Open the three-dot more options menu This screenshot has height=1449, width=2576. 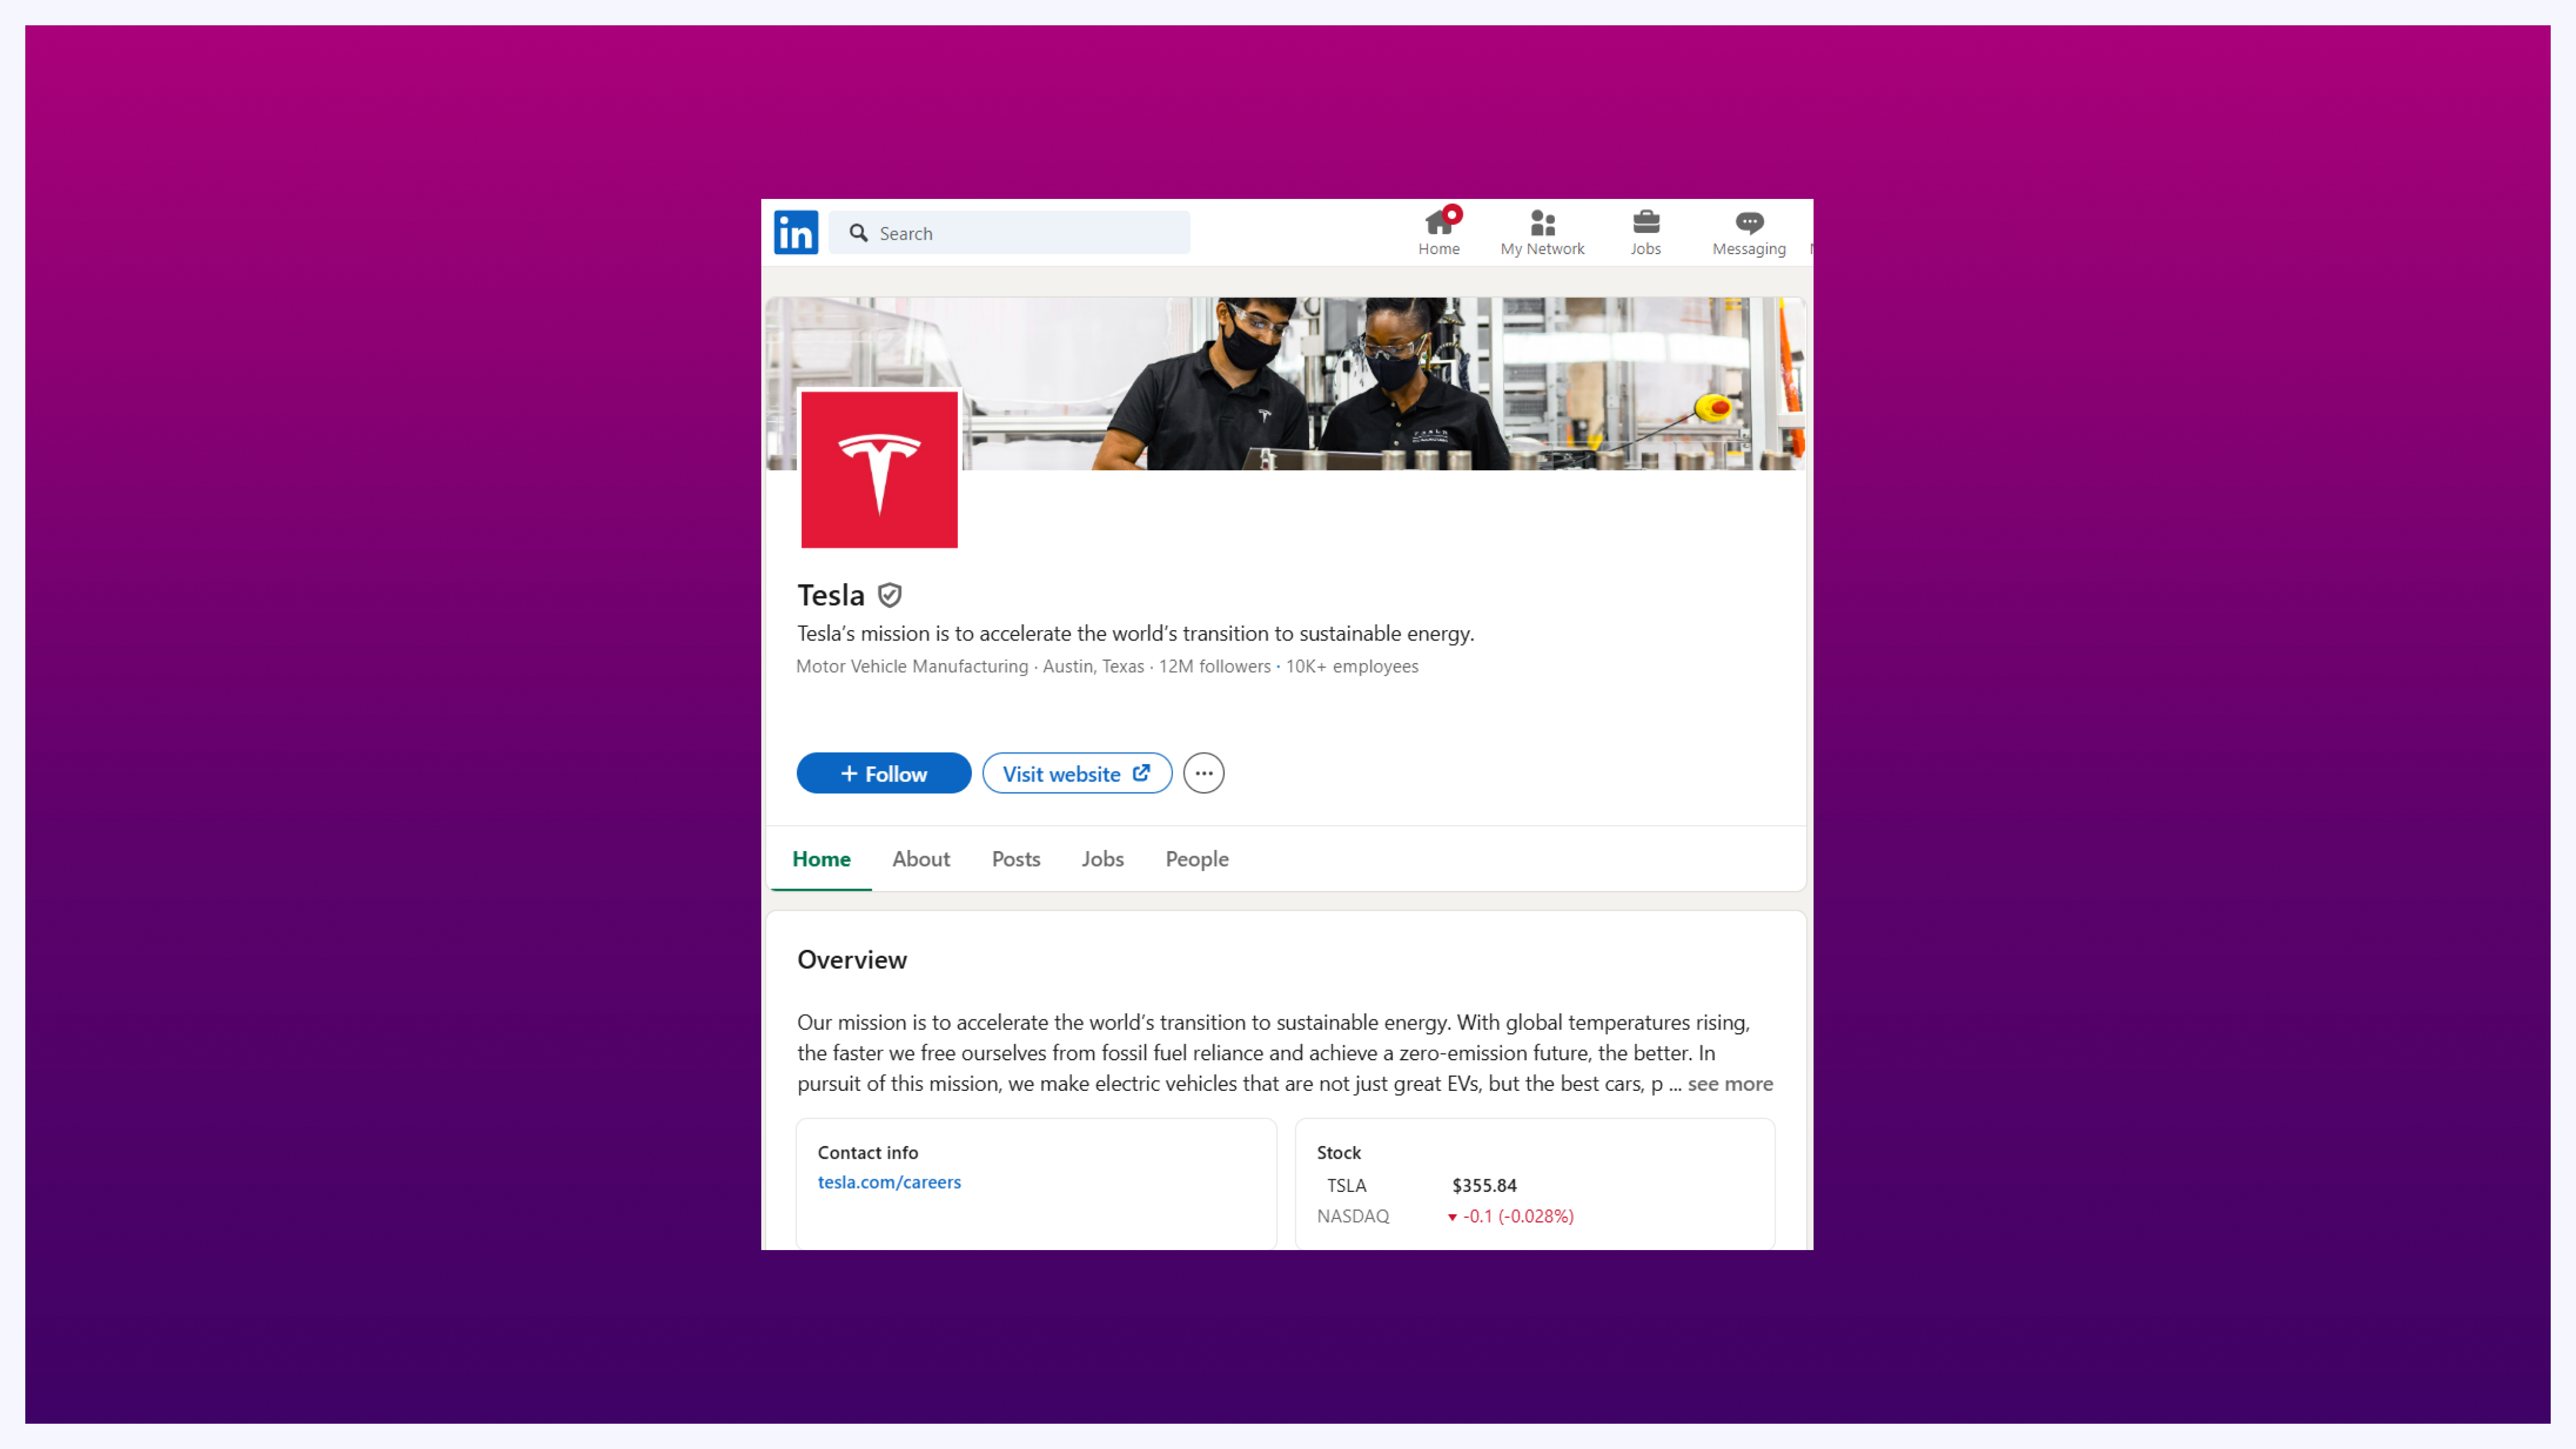point(1203,773)
